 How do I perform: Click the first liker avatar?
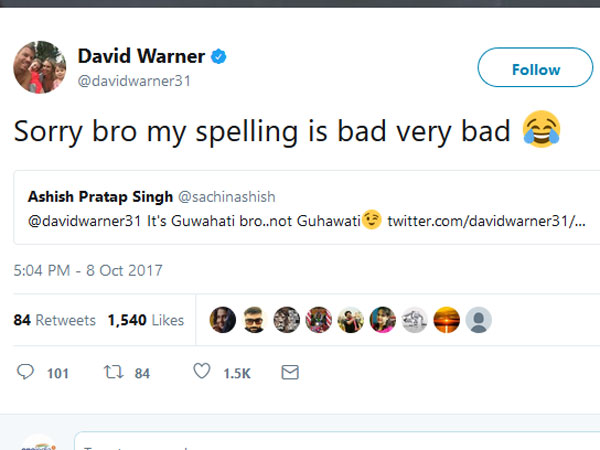(223, 320)
